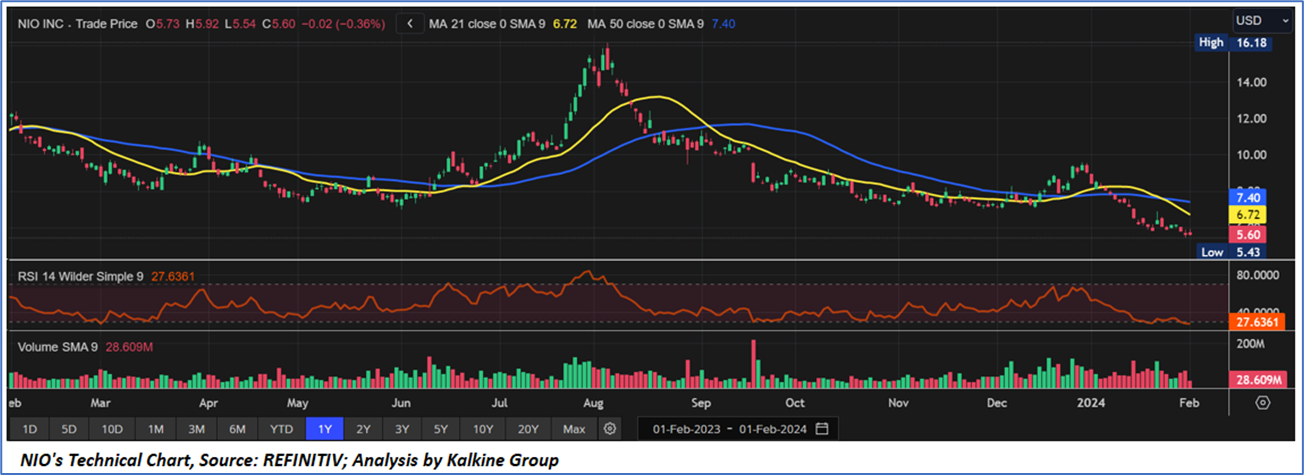
Task: Select the 3Y time range
Action: click(402, 429)
